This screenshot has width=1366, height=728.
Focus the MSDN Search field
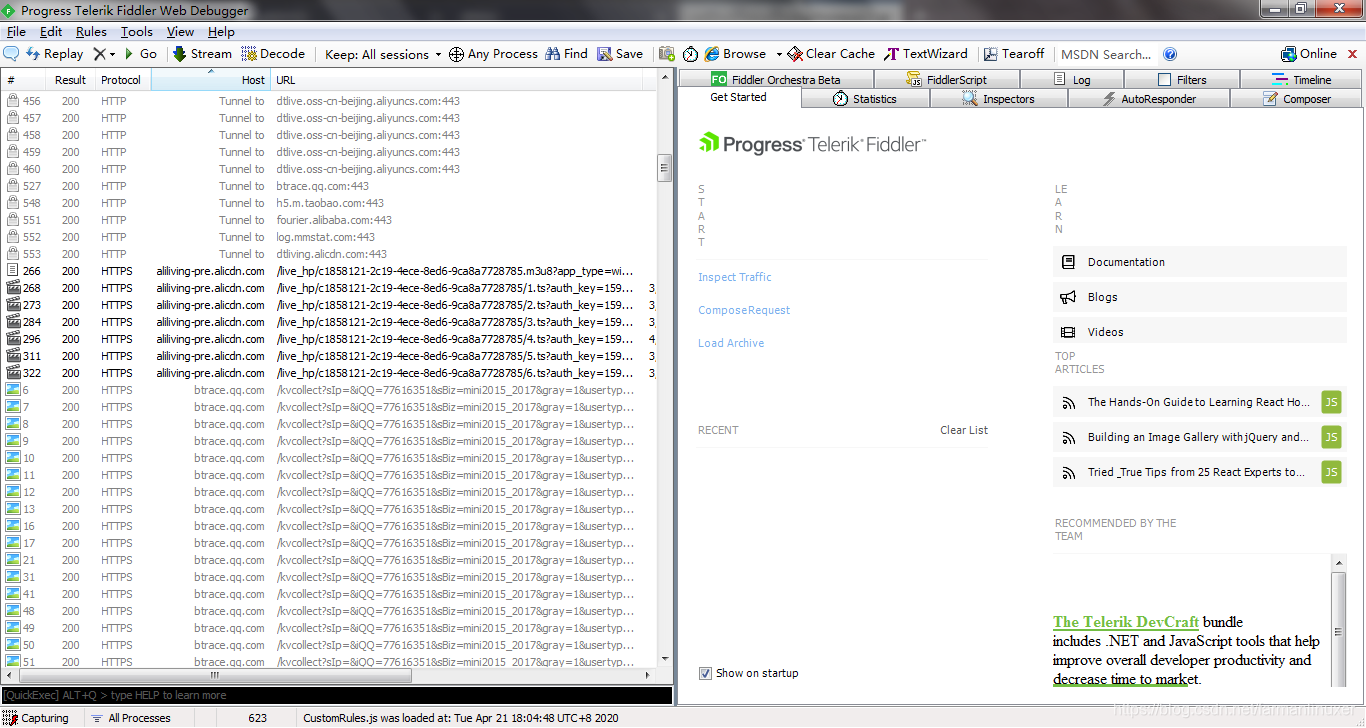1107,54
